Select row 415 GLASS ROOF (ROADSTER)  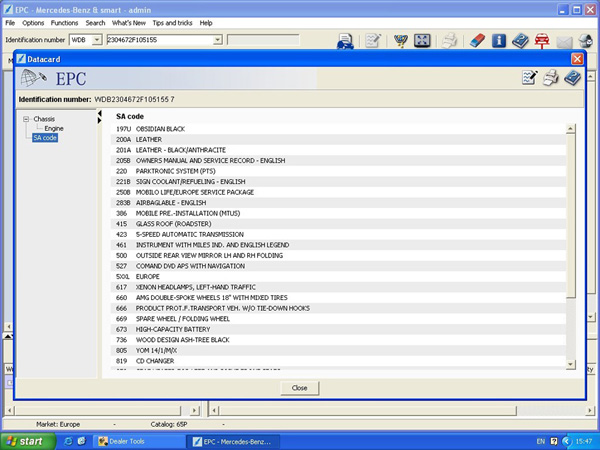[338, 224]
